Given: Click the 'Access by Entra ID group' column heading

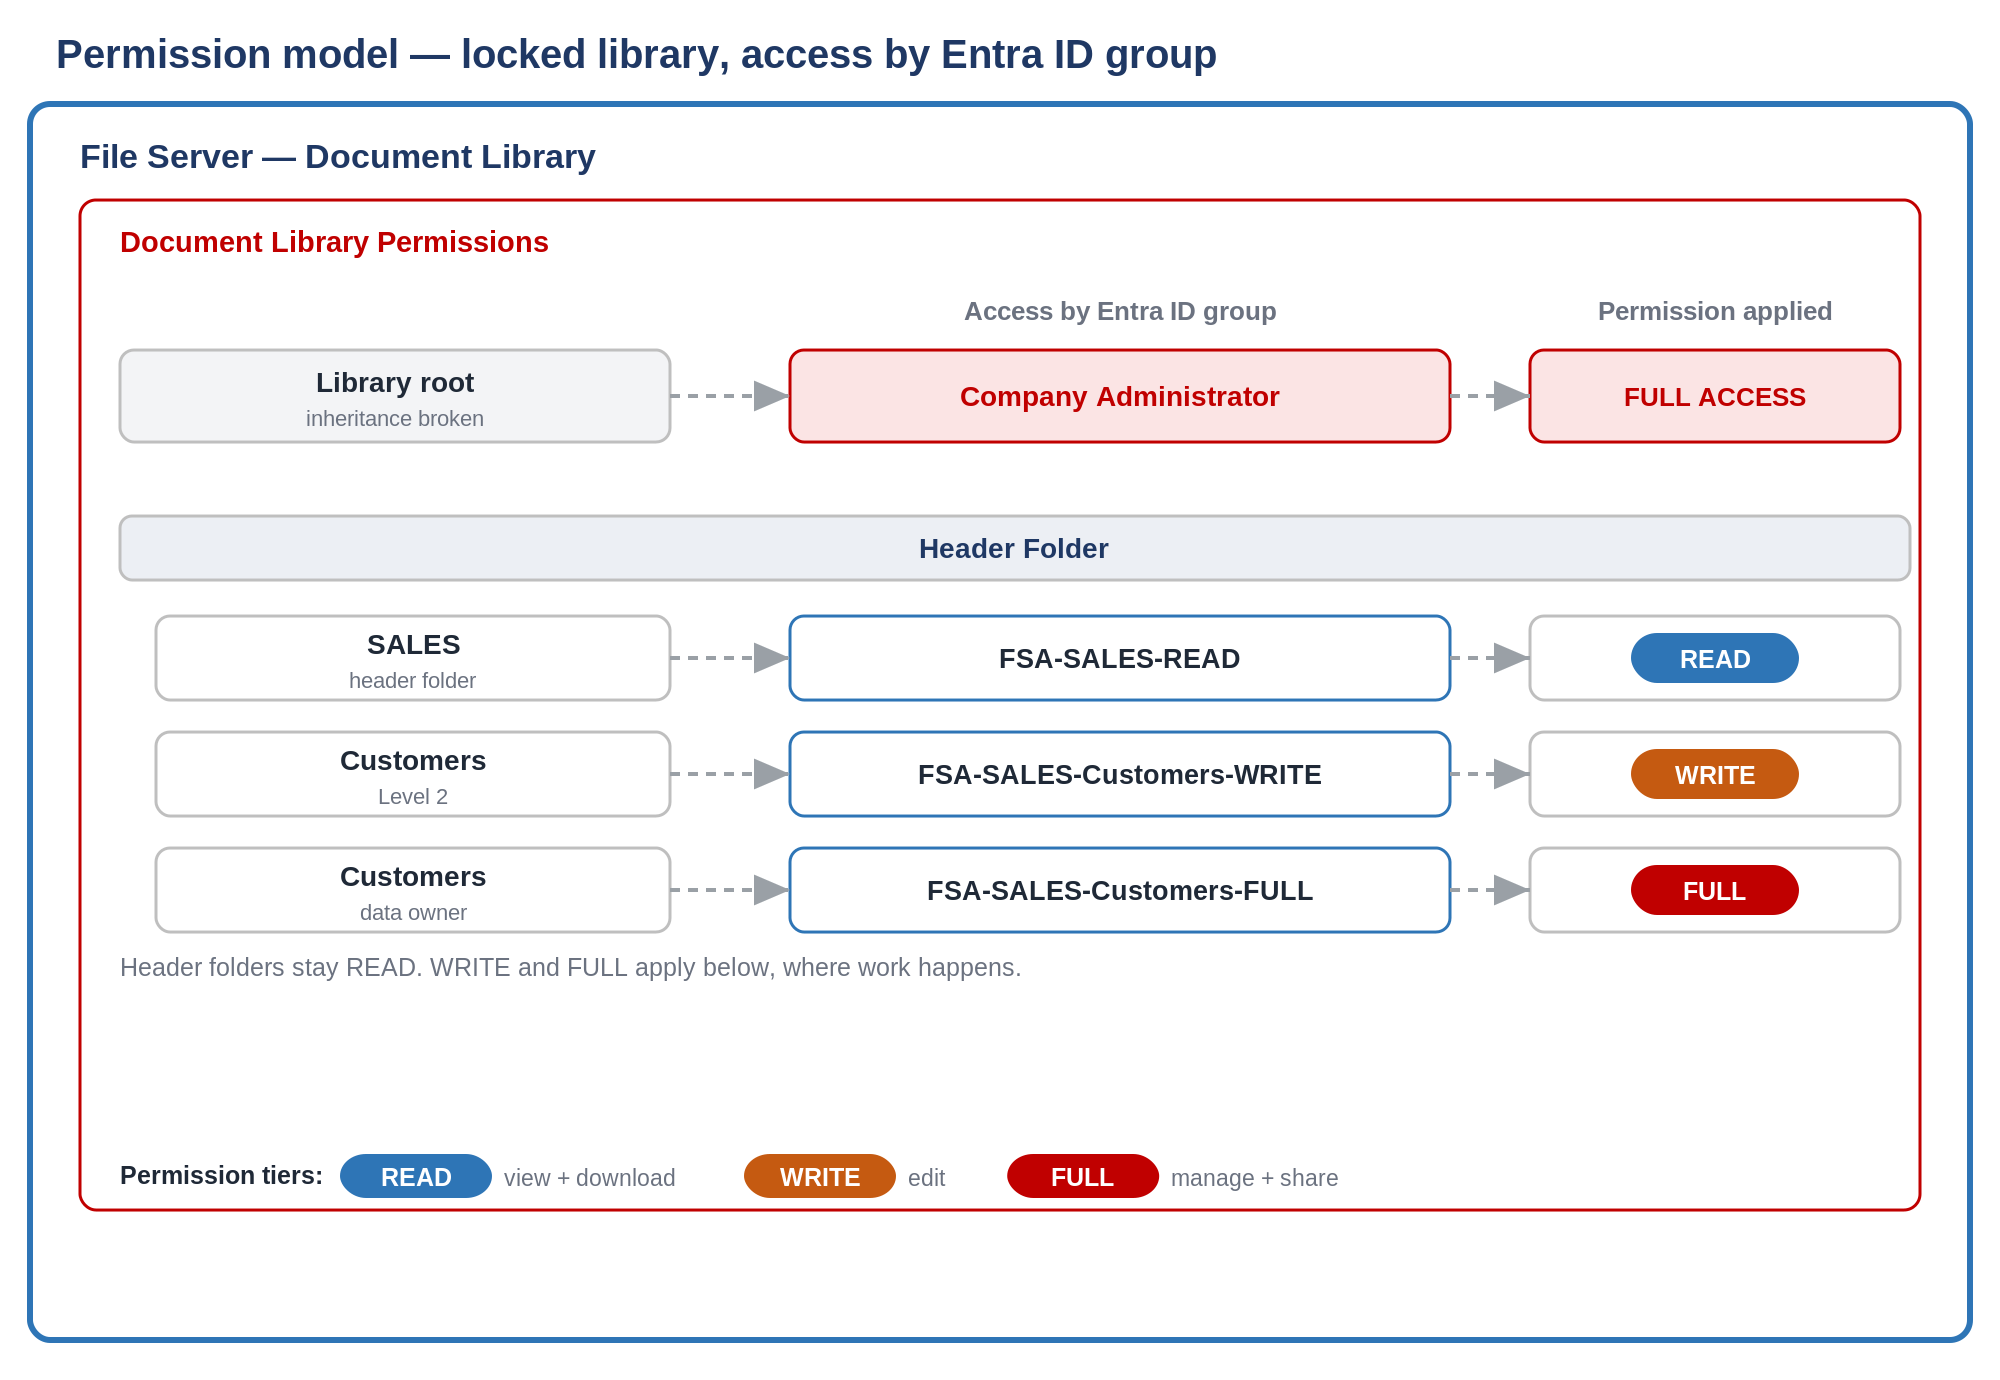Looking at the screenshot, I should pyautogui.click(x=1120, y=311).
